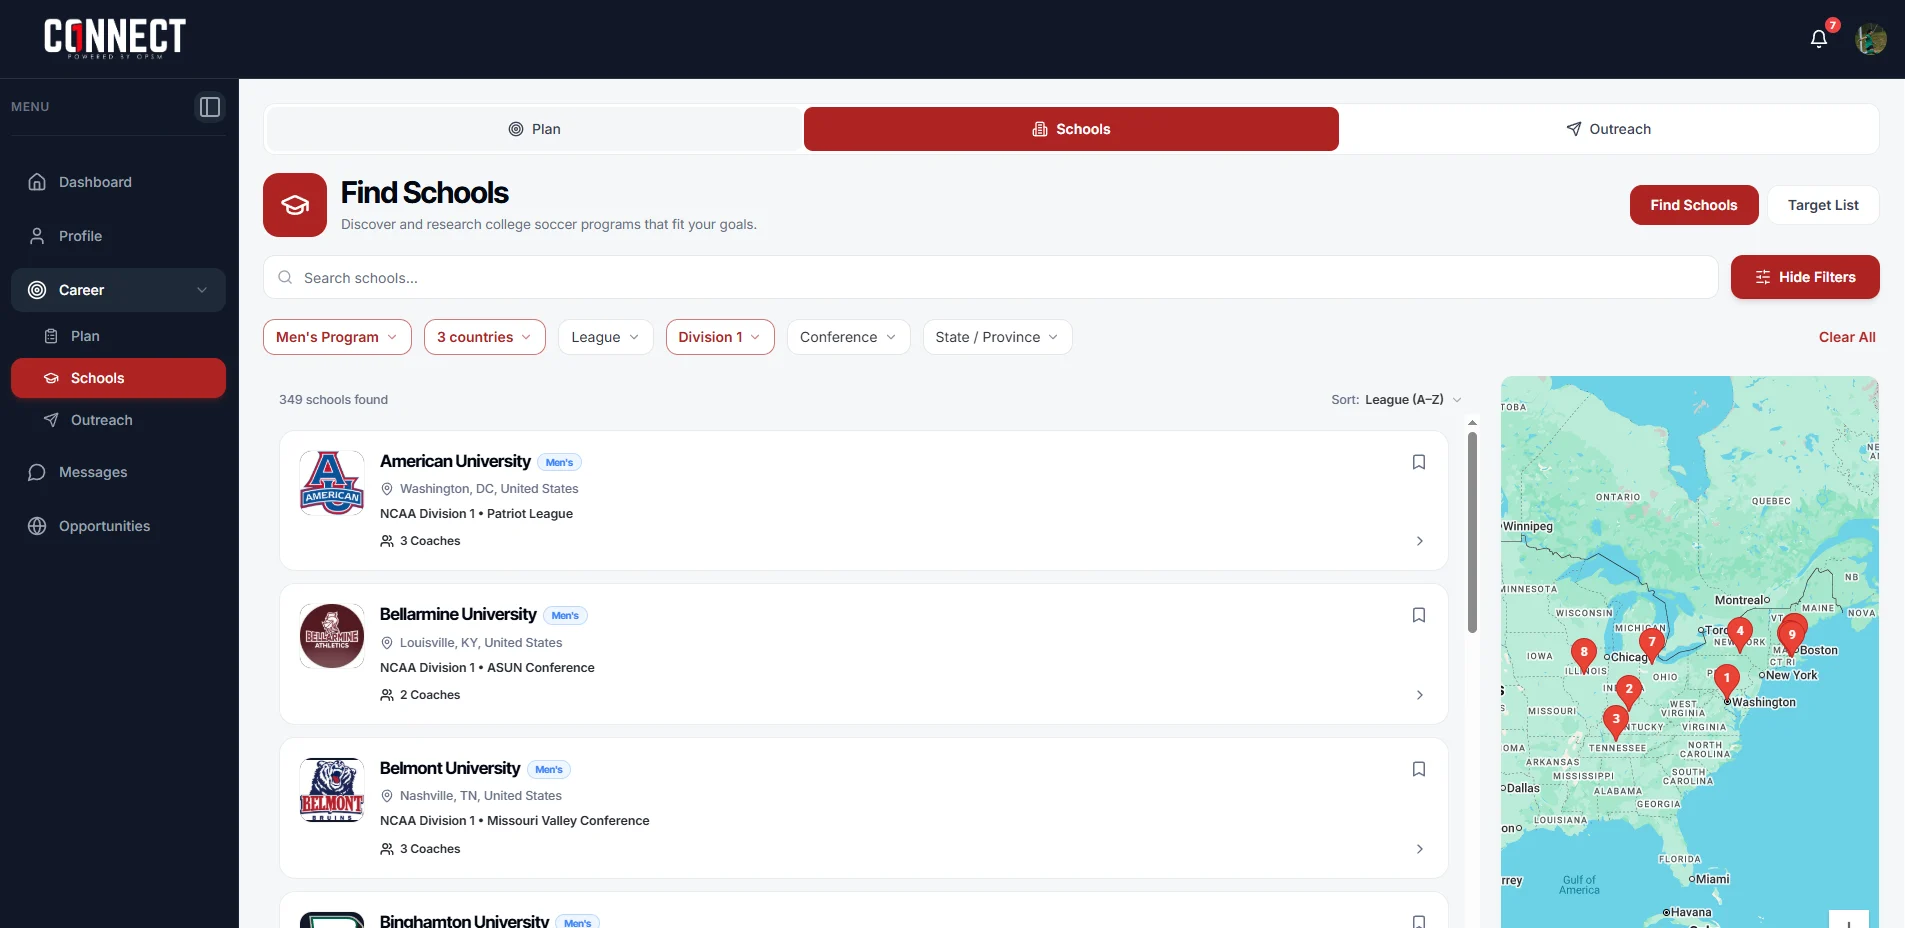Open Opportunities in sidebar
This screenshot has height=928, width=1905.
click(118, 526)
